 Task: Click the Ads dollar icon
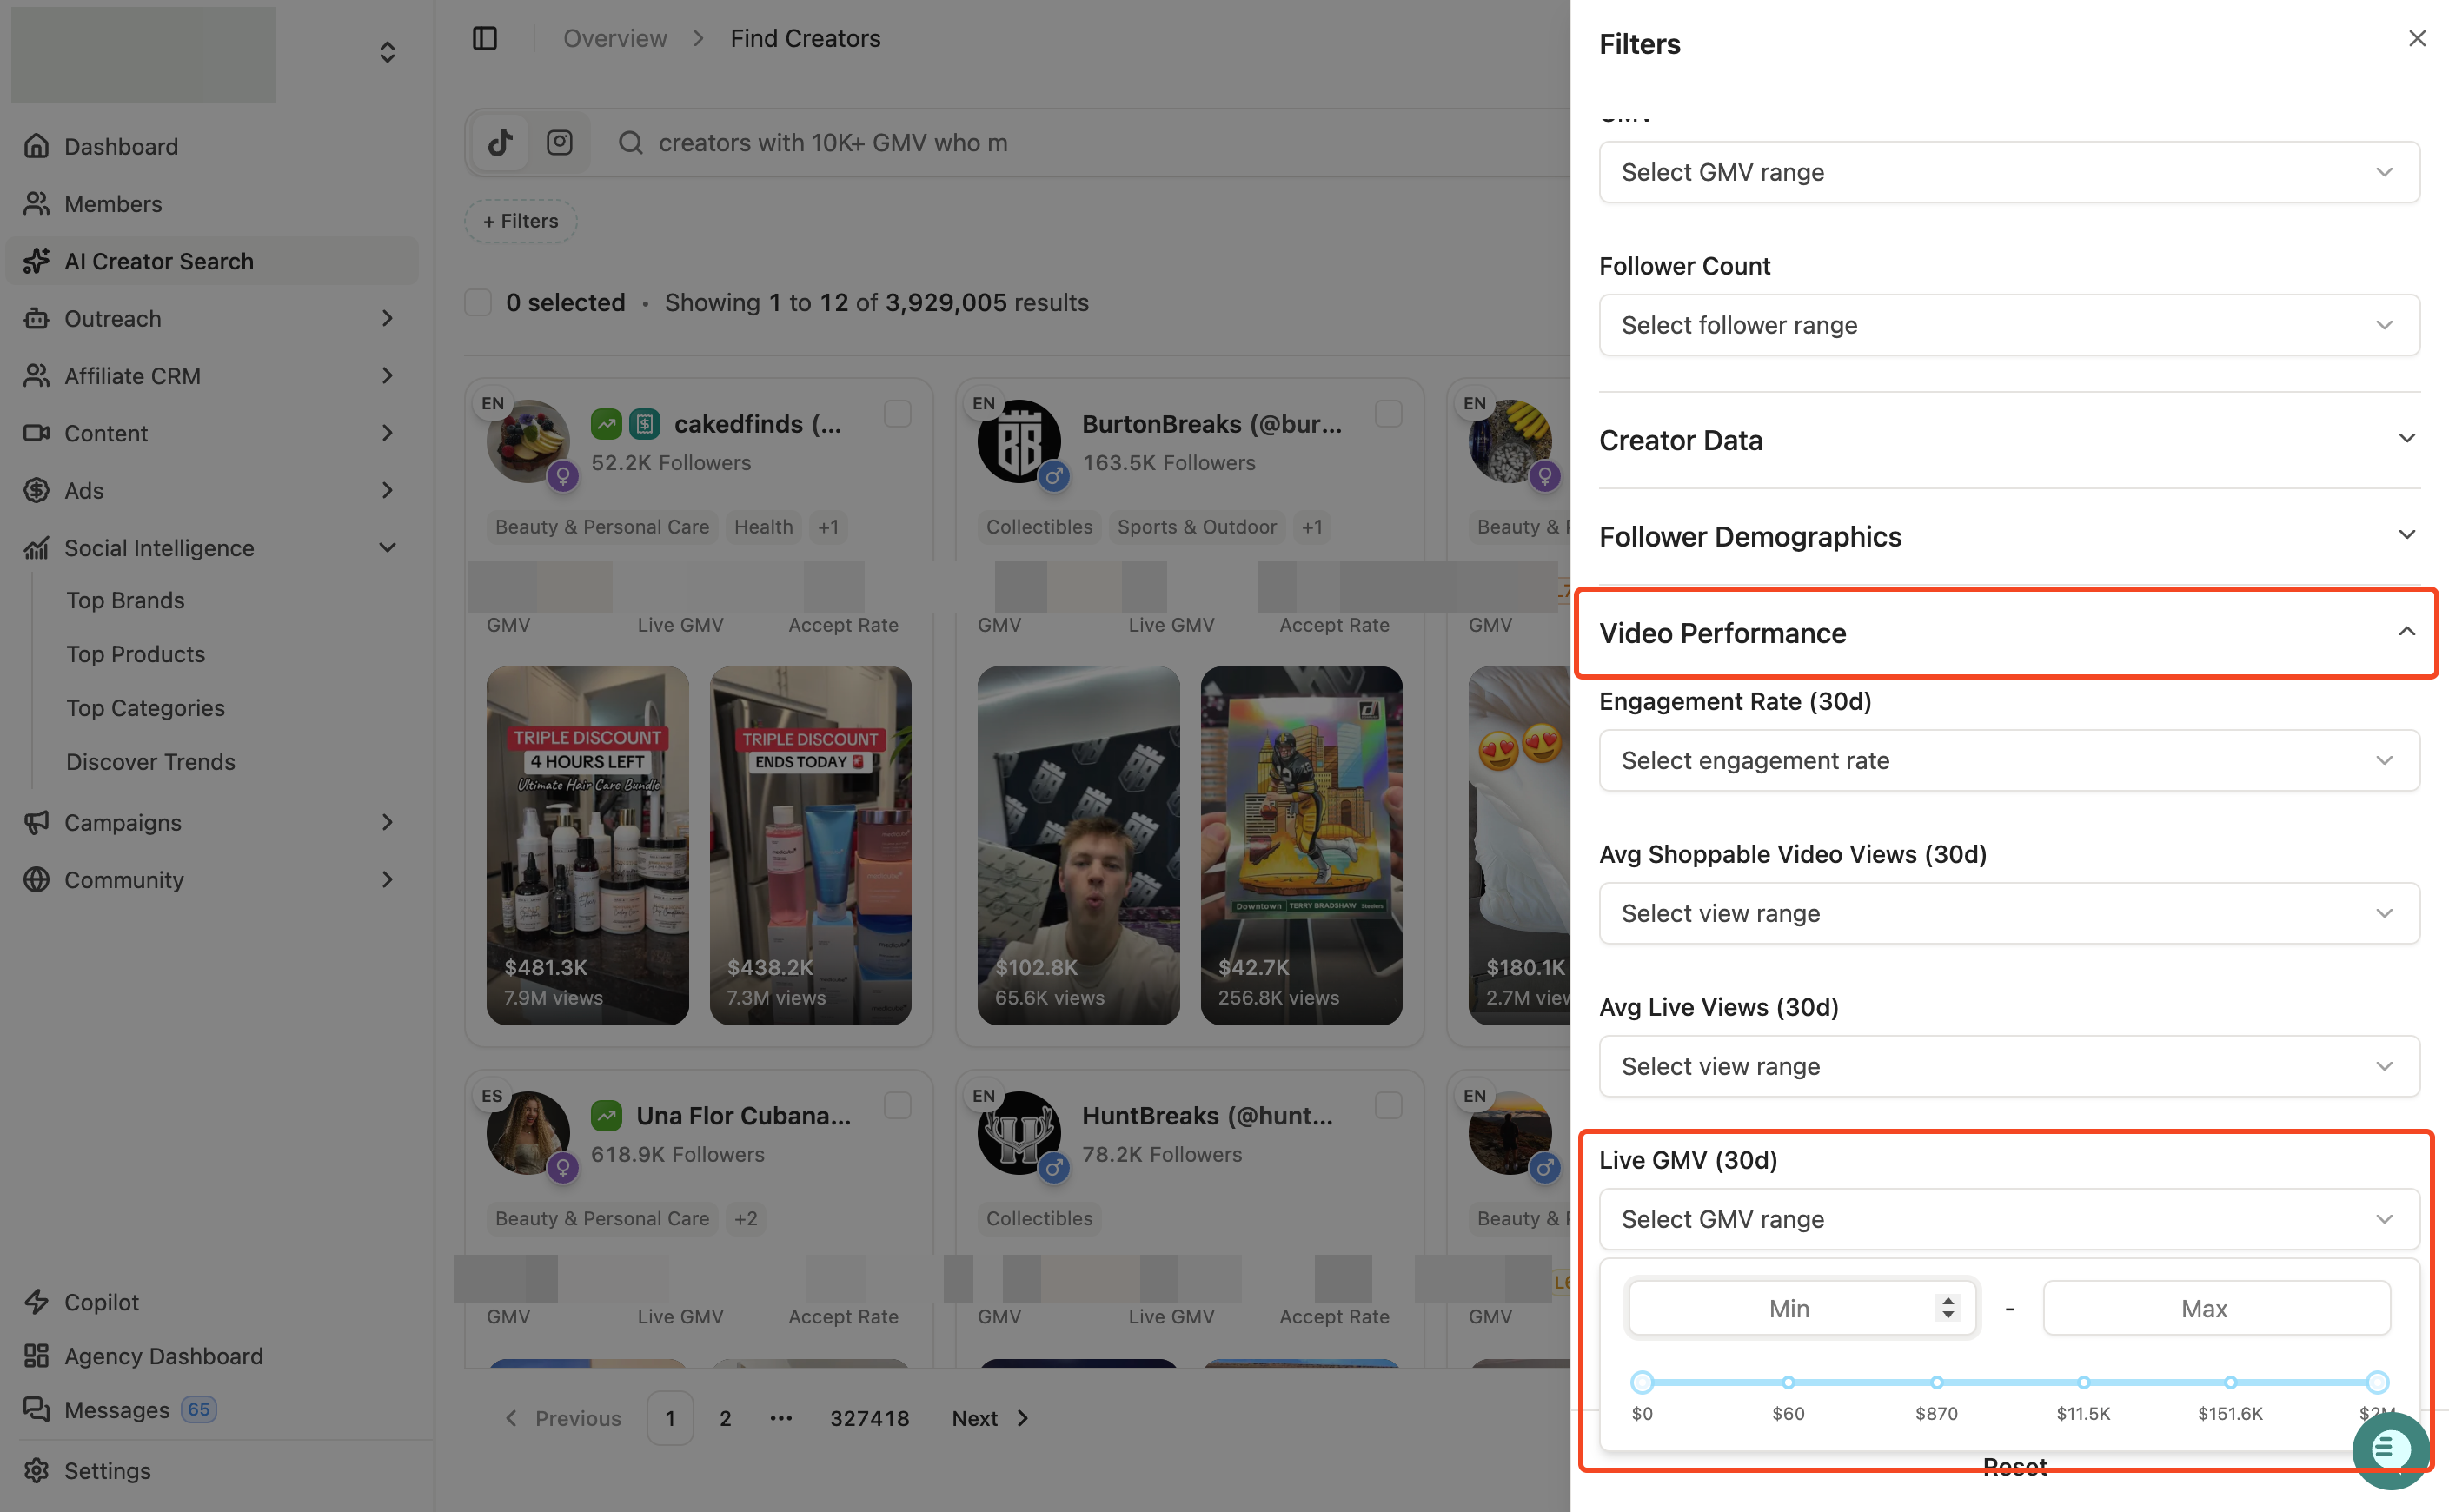[37, 490]
